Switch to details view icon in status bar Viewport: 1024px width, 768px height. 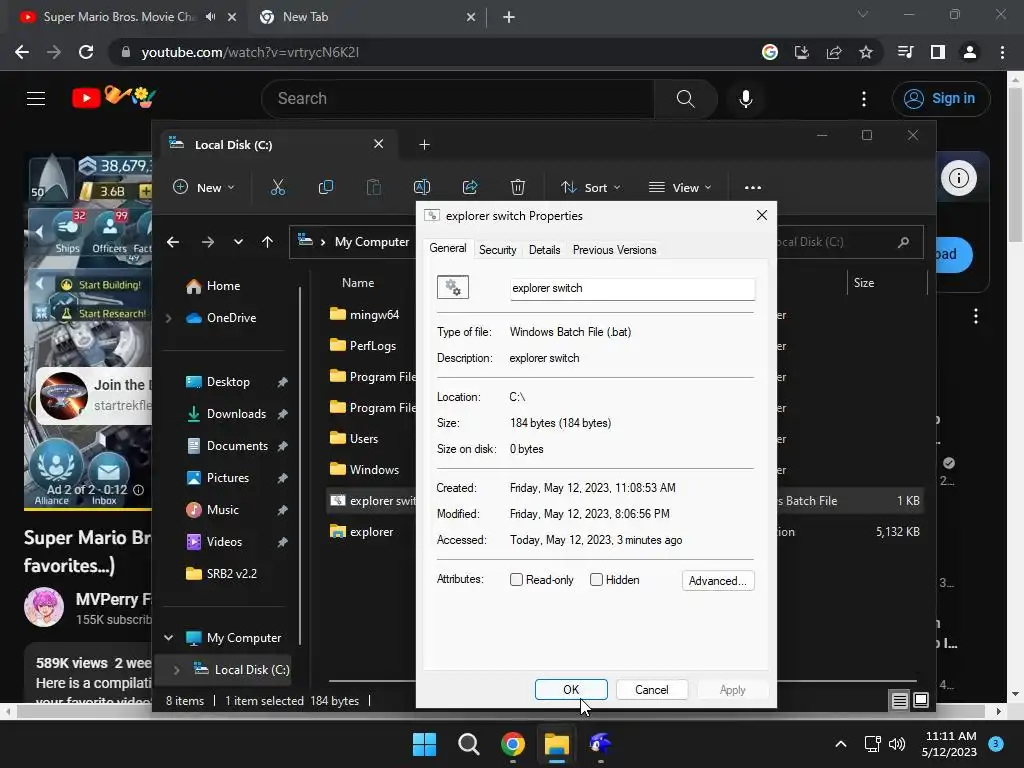[x=899, y=701]
